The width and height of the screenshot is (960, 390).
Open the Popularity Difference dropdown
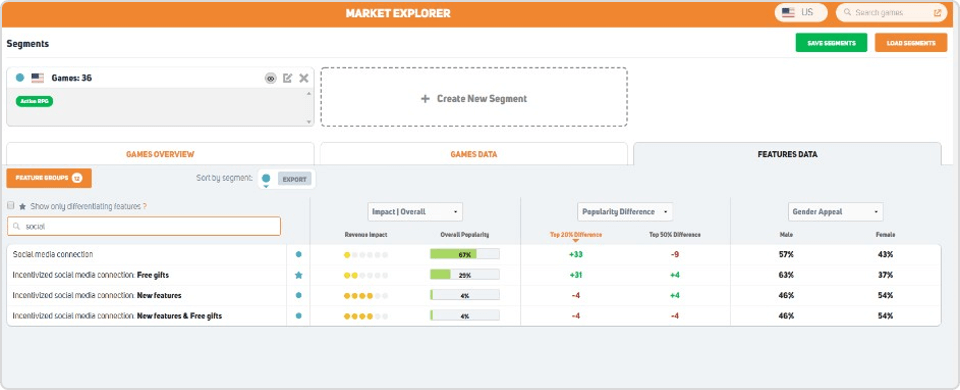pyautogui.click(x=625, y=212)
